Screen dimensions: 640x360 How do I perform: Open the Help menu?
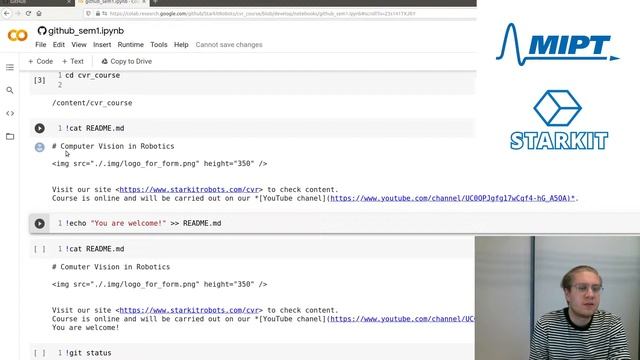[x=181, y=45]
